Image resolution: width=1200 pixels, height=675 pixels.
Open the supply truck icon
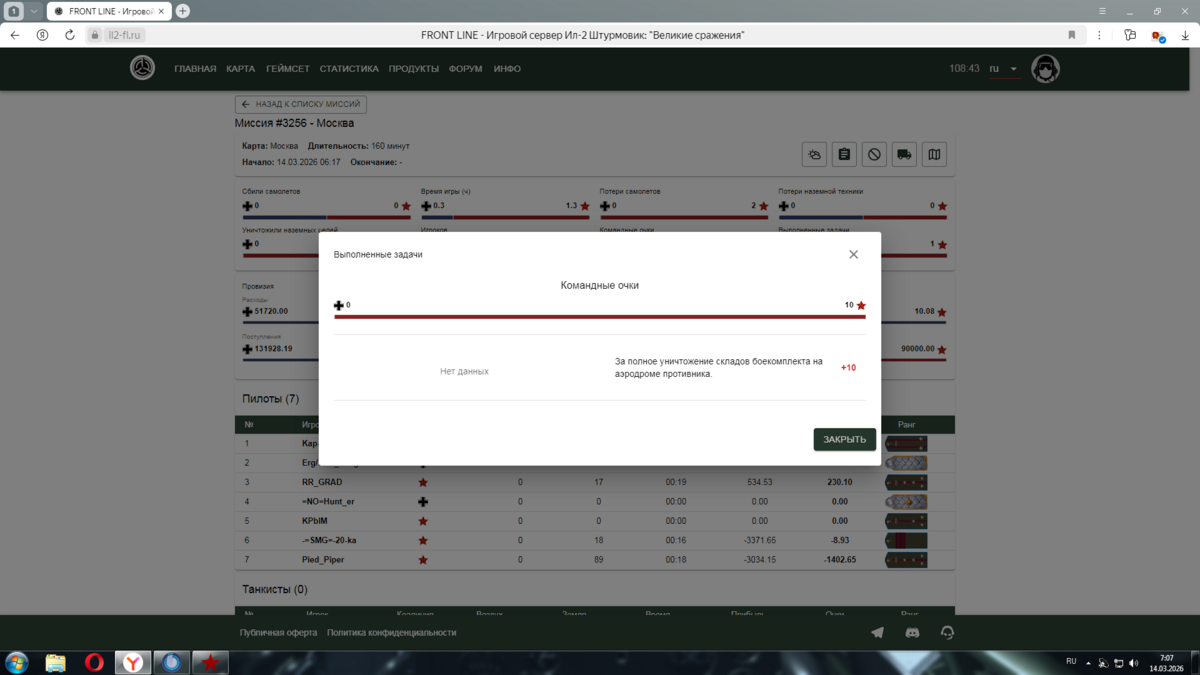click(x=904, y=155)
